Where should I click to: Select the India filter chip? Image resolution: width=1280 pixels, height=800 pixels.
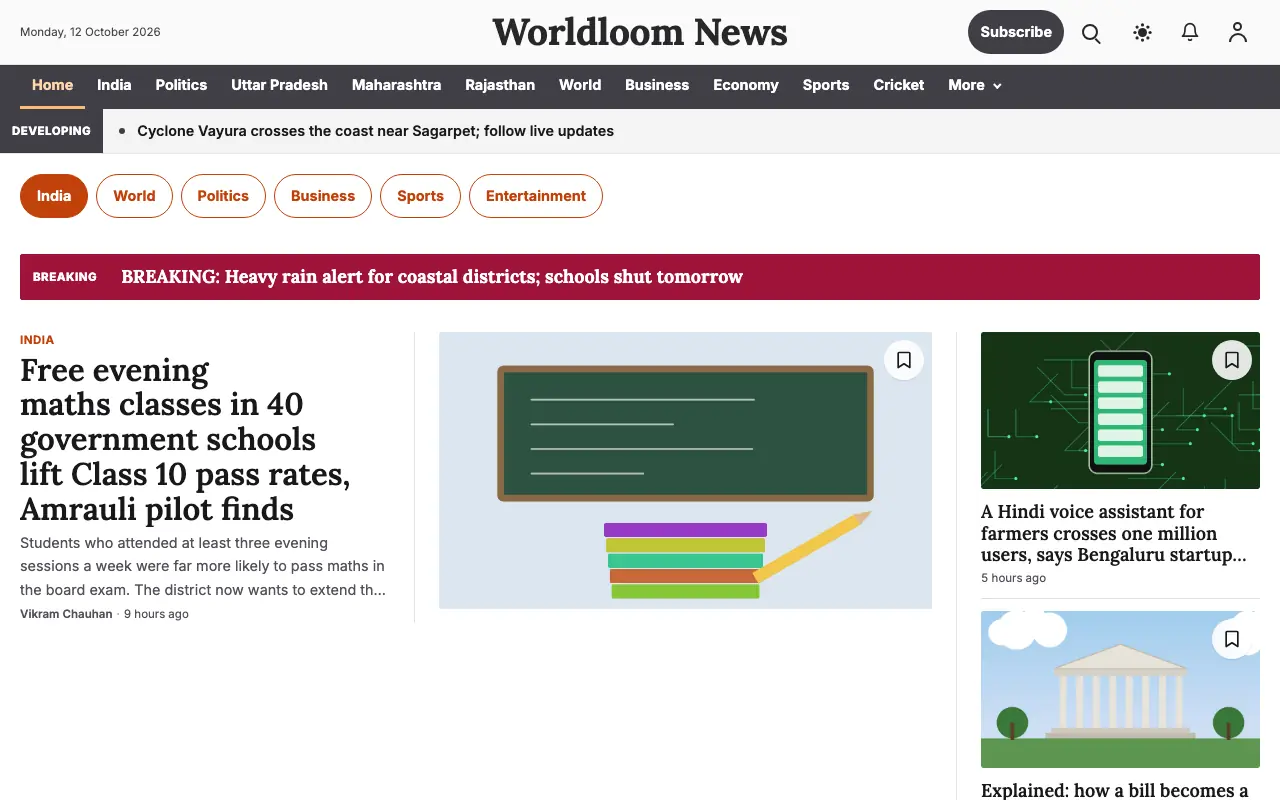54,196
